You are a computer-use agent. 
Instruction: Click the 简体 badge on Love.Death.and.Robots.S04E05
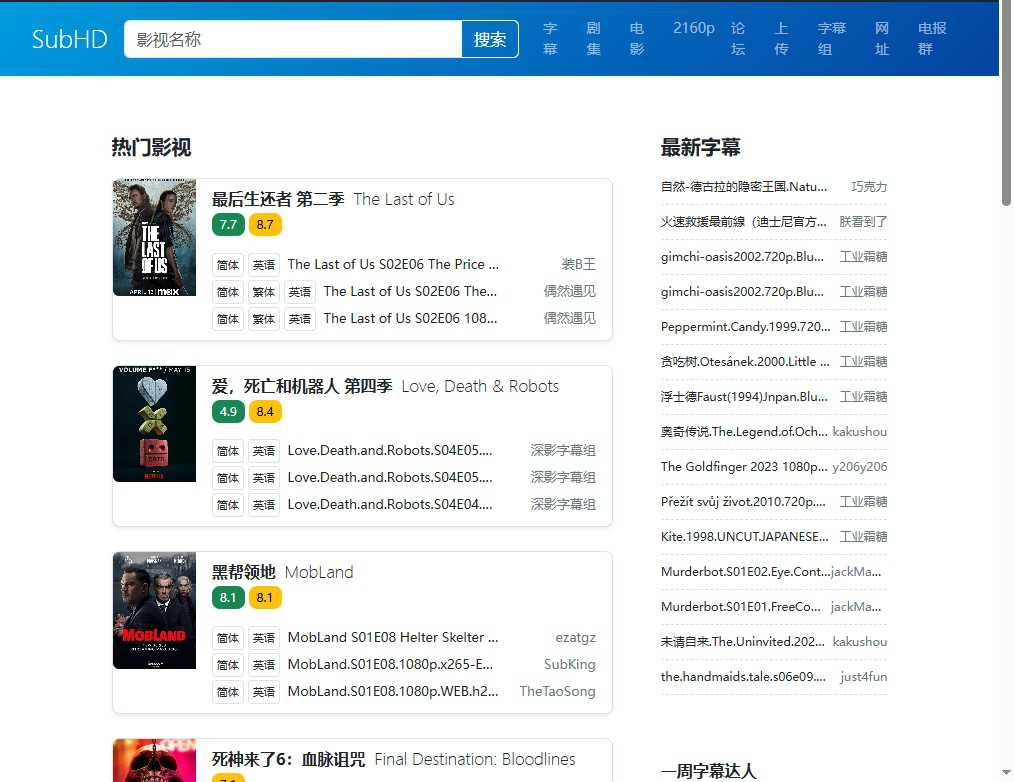[227, 450]
